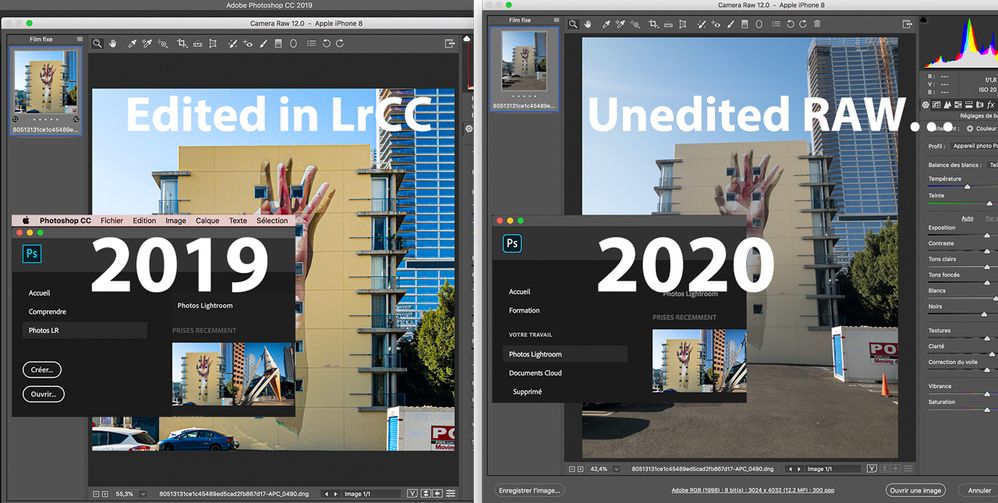Rotate image clockwise in left window
The height and width of the screenshot is (503, 998).
pos(340,44)
